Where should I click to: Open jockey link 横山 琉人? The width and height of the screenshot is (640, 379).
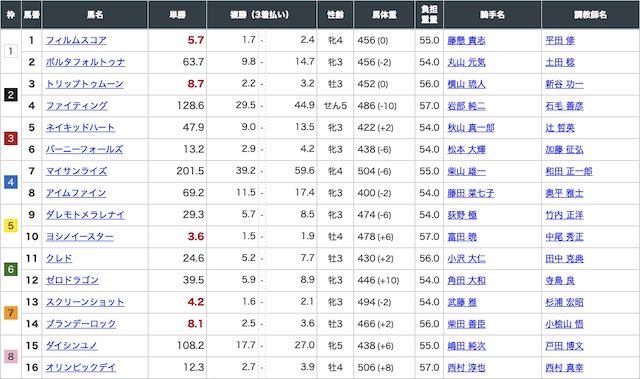click(467, 84)
